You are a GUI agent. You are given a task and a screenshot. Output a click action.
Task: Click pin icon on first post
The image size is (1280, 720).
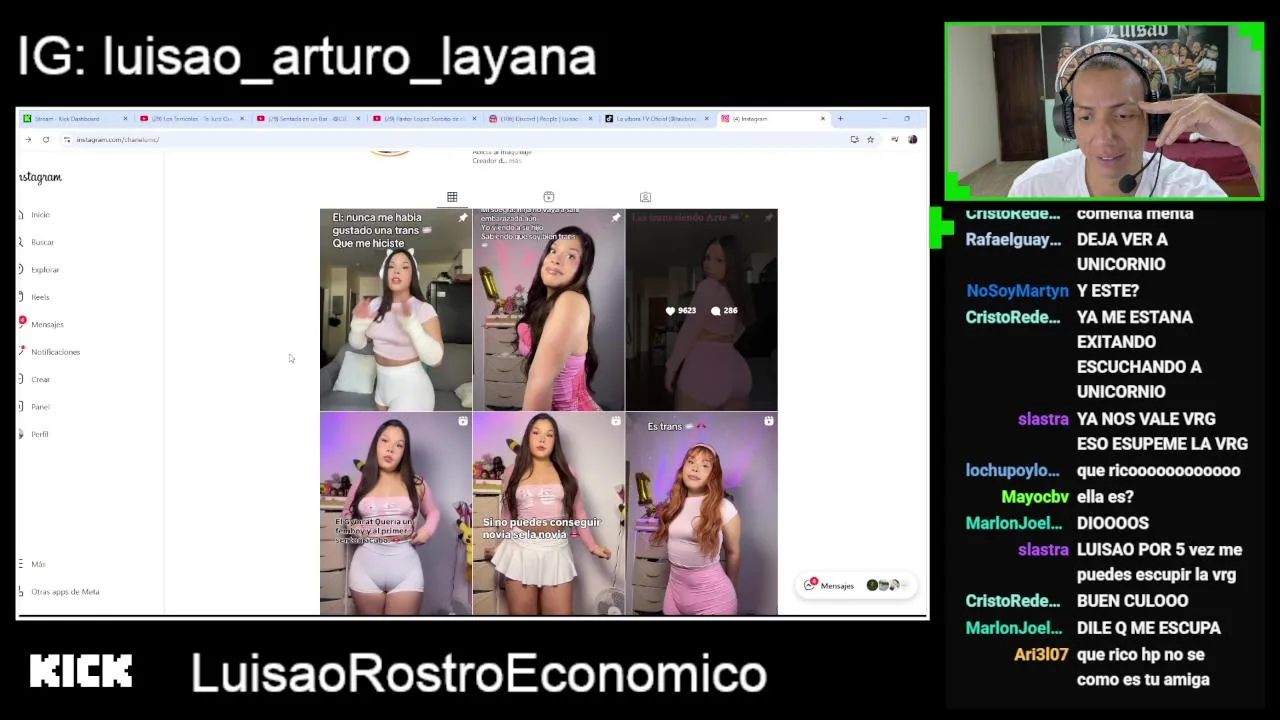tap(462, 218)
